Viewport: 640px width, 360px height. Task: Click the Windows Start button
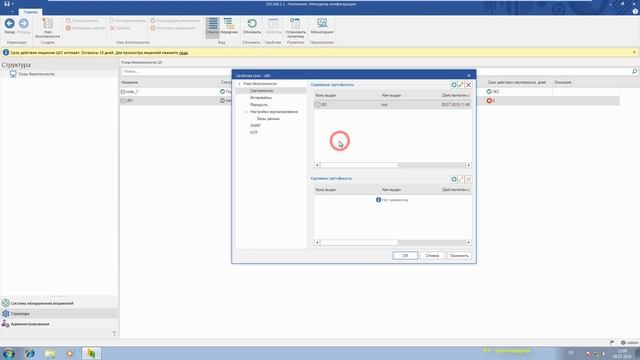(9, 353)
